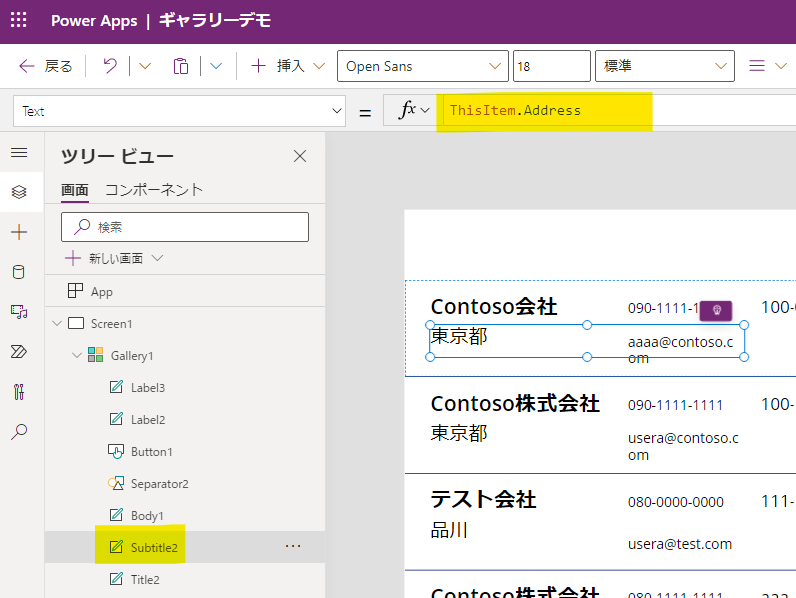
Task: Click the font size field showing 18
Action: 552,66
